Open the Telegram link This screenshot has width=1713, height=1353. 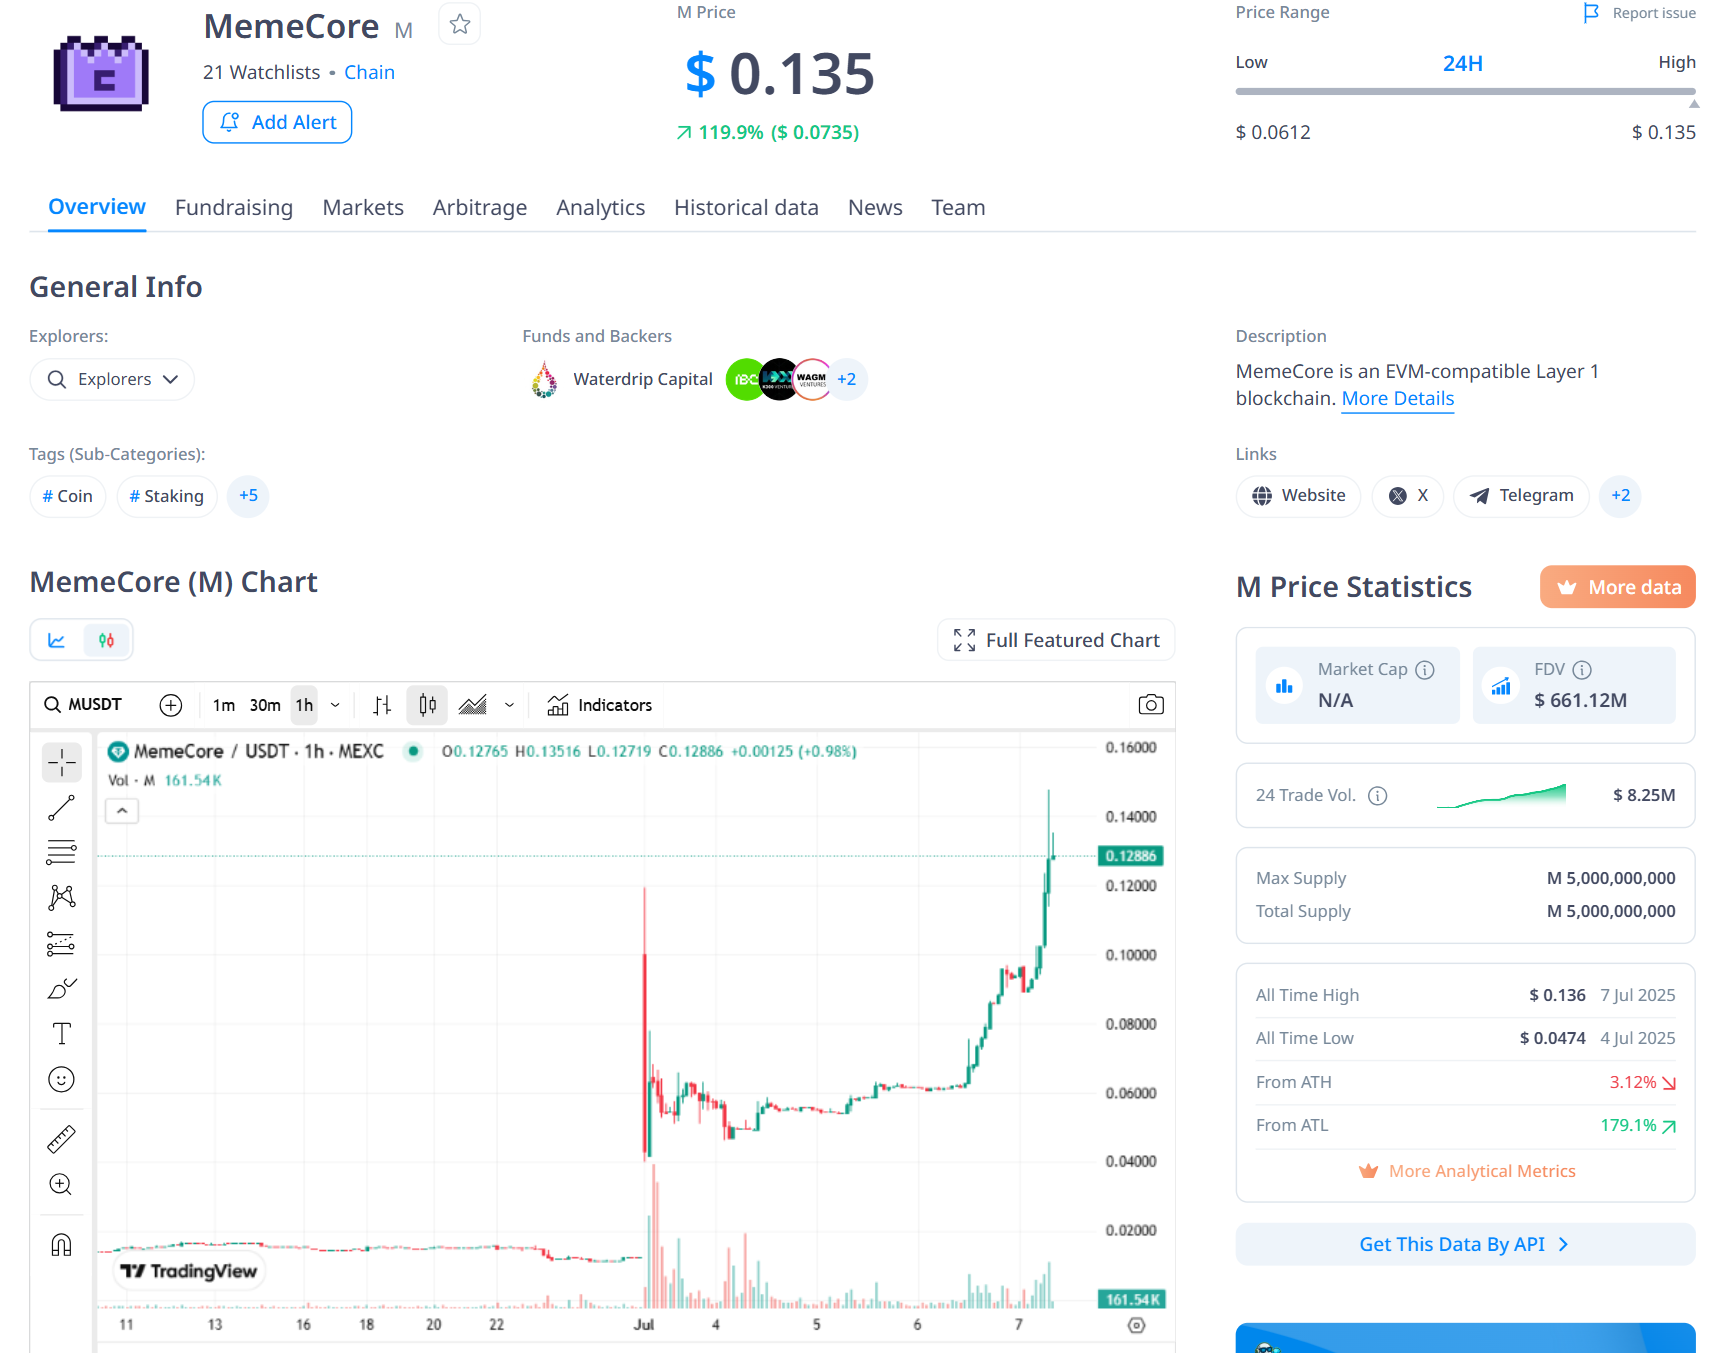click(x=1521, y=496)
